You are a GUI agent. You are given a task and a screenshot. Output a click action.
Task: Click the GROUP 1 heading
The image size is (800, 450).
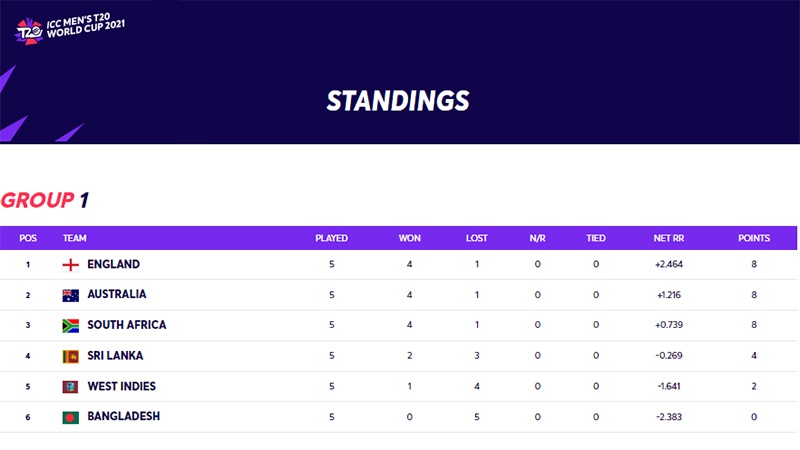(45, 200)
